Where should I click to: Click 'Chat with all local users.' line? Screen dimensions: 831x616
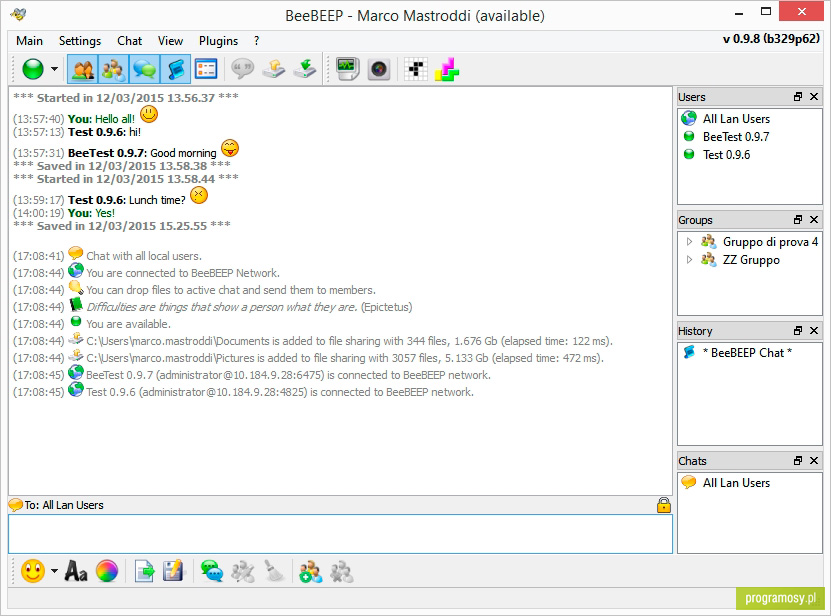click(144, 256)
